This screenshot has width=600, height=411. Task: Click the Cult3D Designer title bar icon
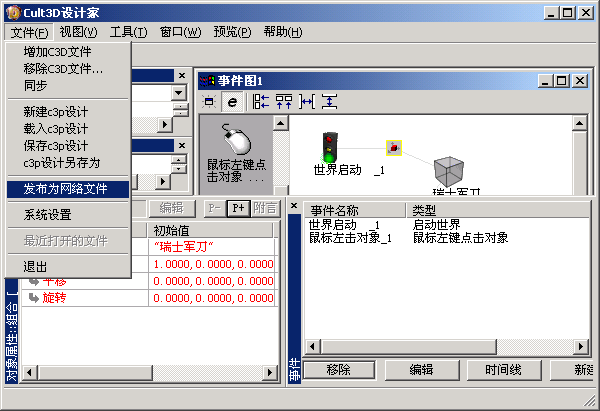click(14, 13)
